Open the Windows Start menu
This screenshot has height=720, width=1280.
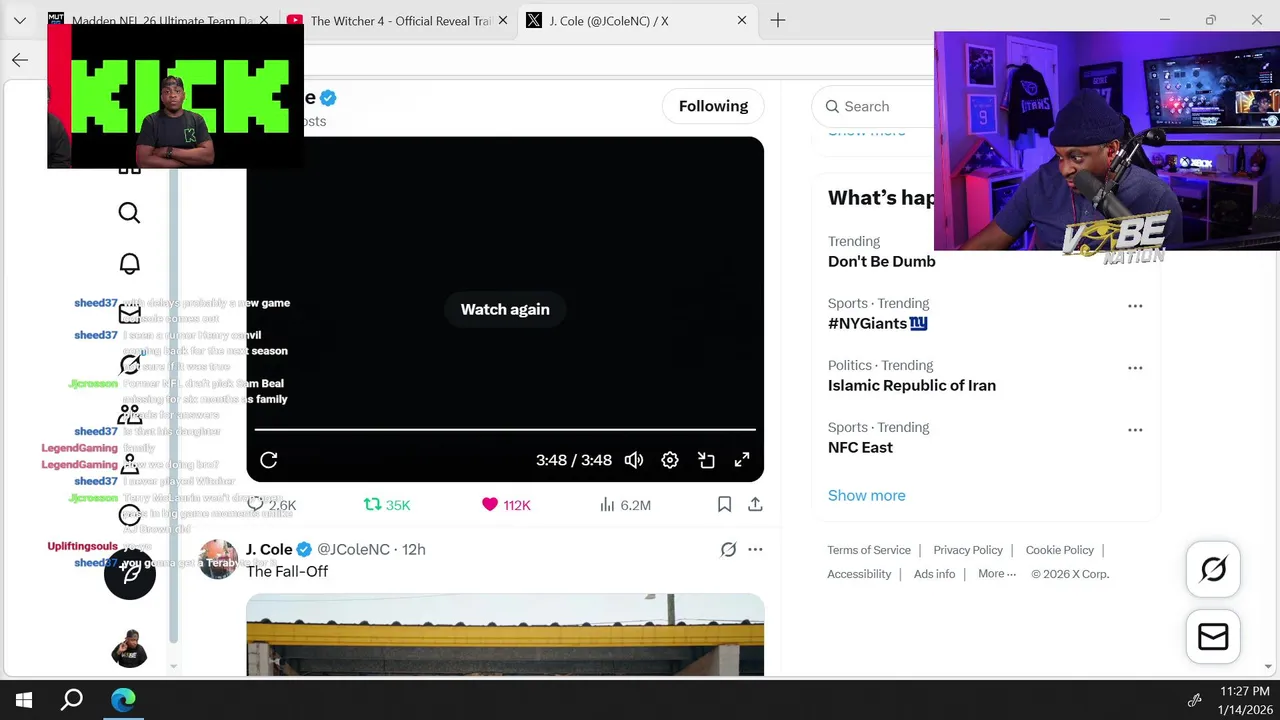[24, 700]
